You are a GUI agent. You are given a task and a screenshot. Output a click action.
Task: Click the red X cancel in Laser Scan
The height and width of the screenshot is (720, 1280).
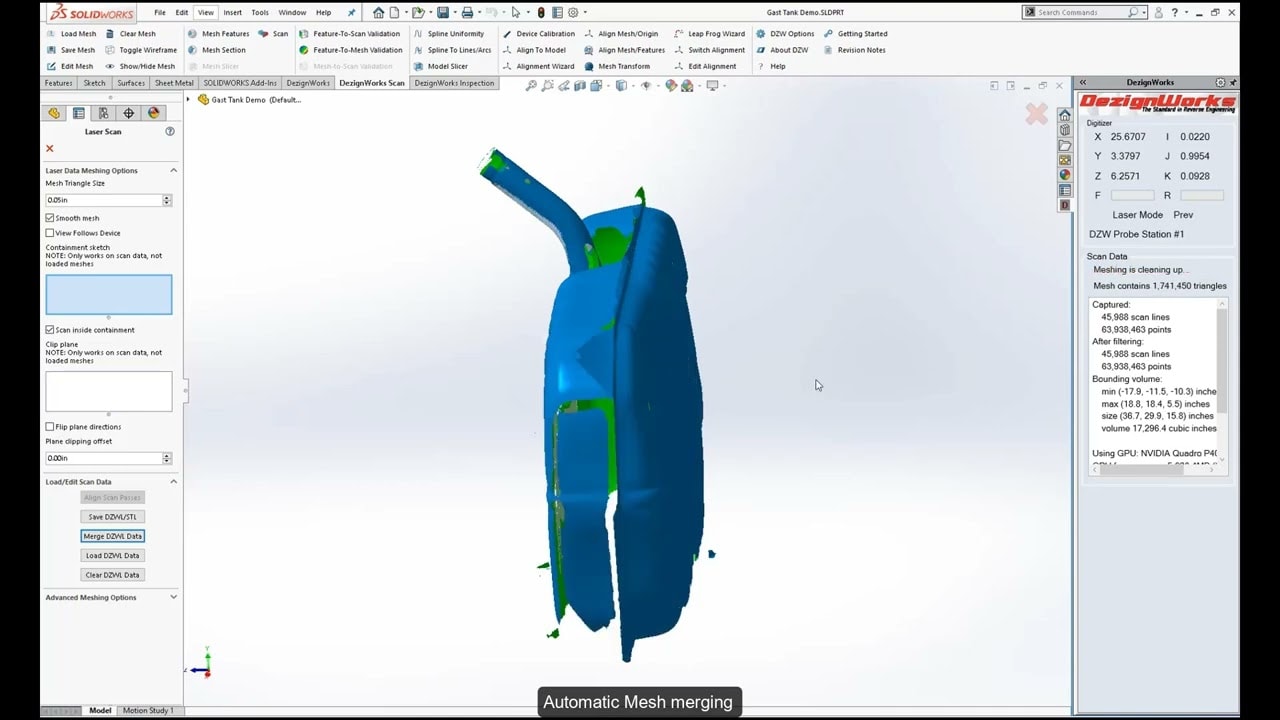50,148
